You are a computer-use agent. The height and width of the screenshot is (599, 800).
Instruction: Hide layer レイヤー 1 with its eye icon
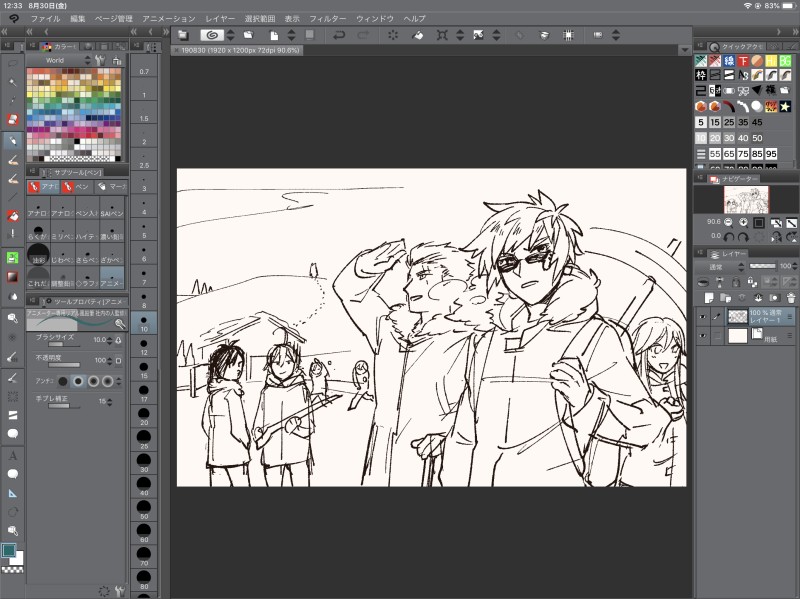[703, 316]
